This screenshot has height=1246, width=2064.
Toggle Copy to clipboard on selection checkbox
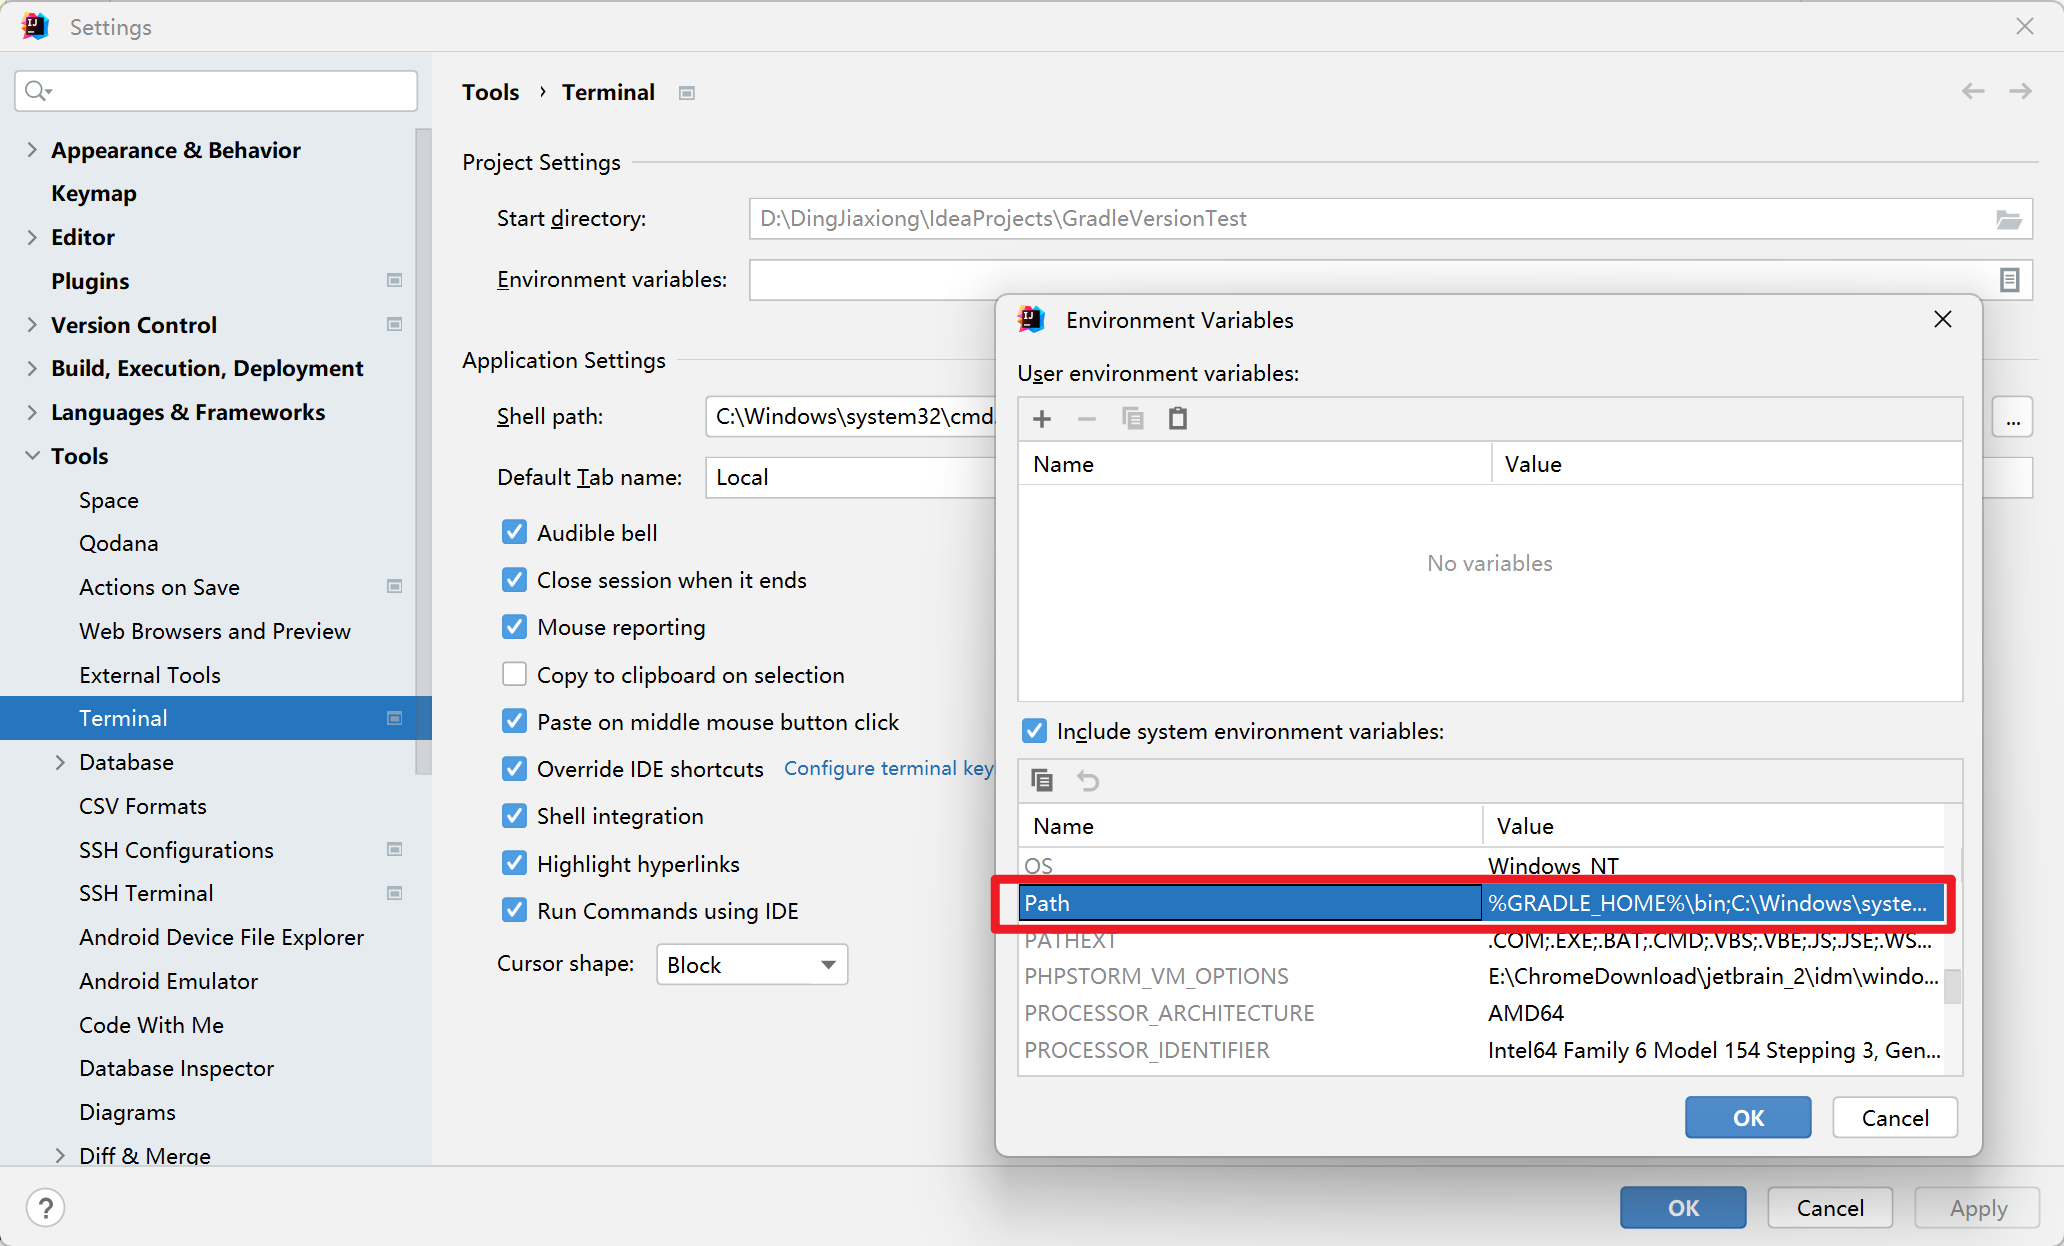pyautogui.click(x=513, y=675)
